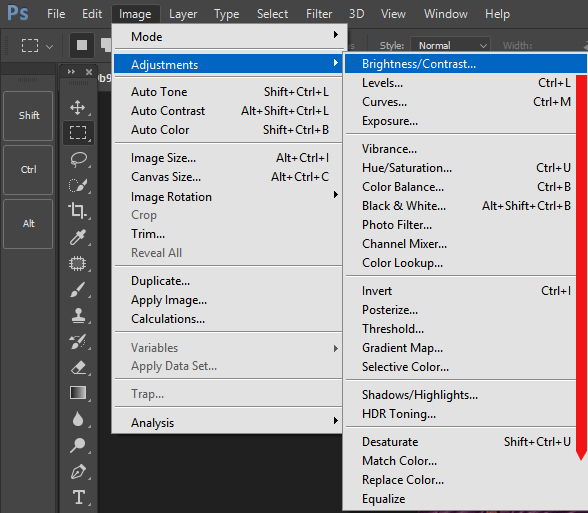Select the Horizontal Type tool
588x513 pixels.
pos(79,497)
